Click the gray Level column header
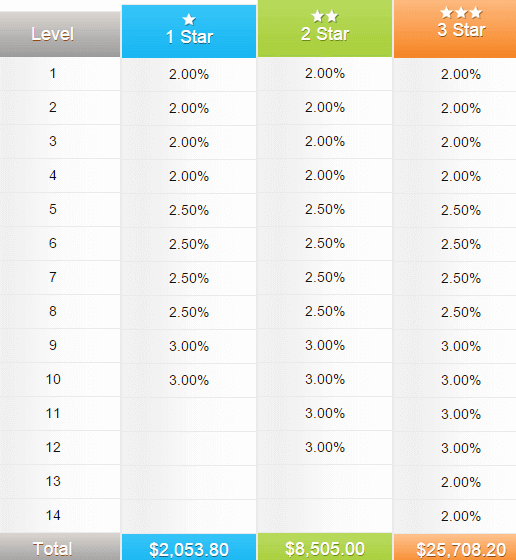Image resolution: width=516 pixels, height=560 pixels. tap(60, 34)
